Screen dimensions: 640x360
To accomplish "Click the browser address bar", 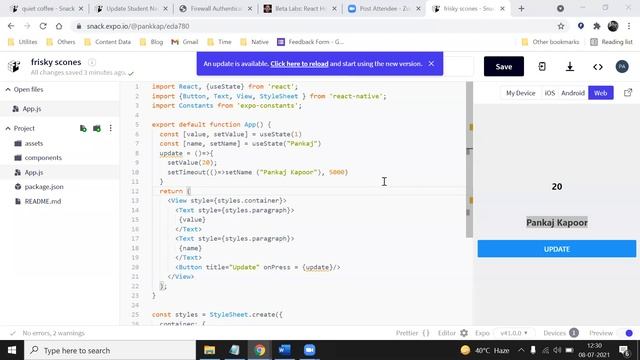I will (314, 26).
